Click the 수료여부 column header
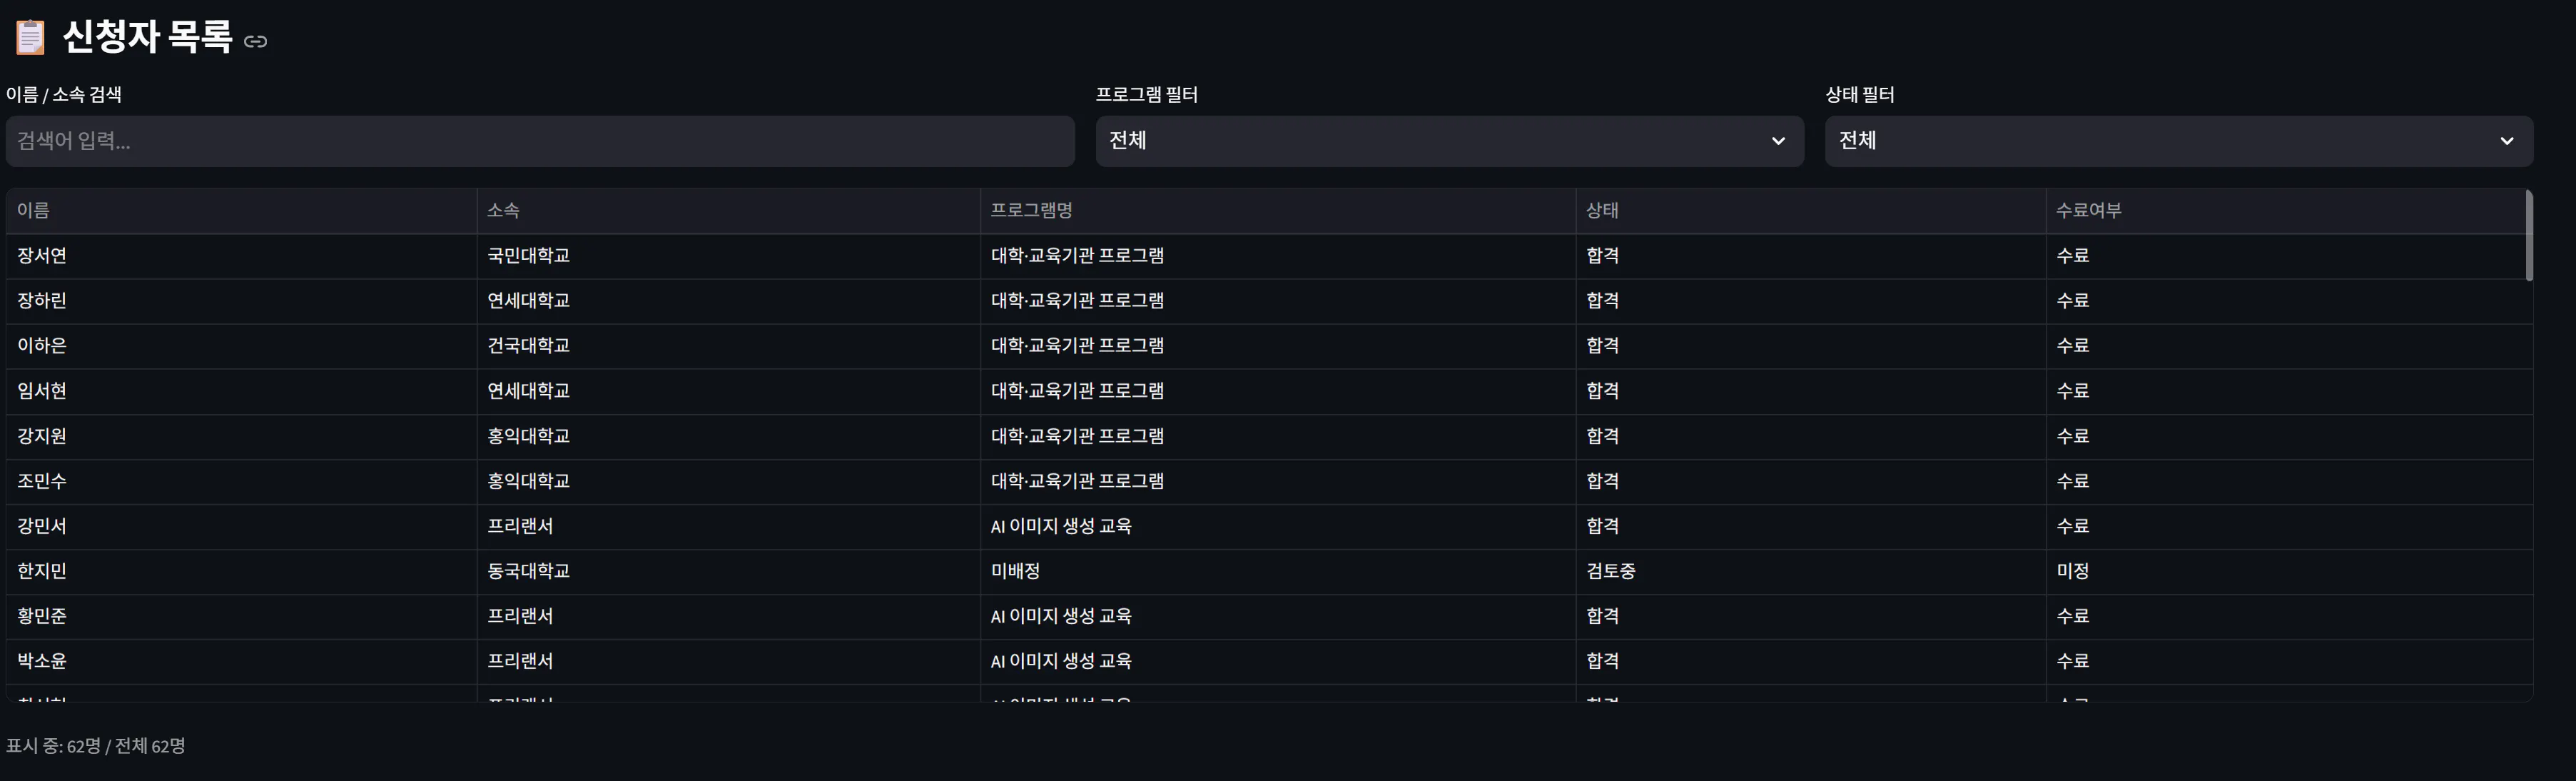Screen dimensions: 2576x781 pos(2088,210)
